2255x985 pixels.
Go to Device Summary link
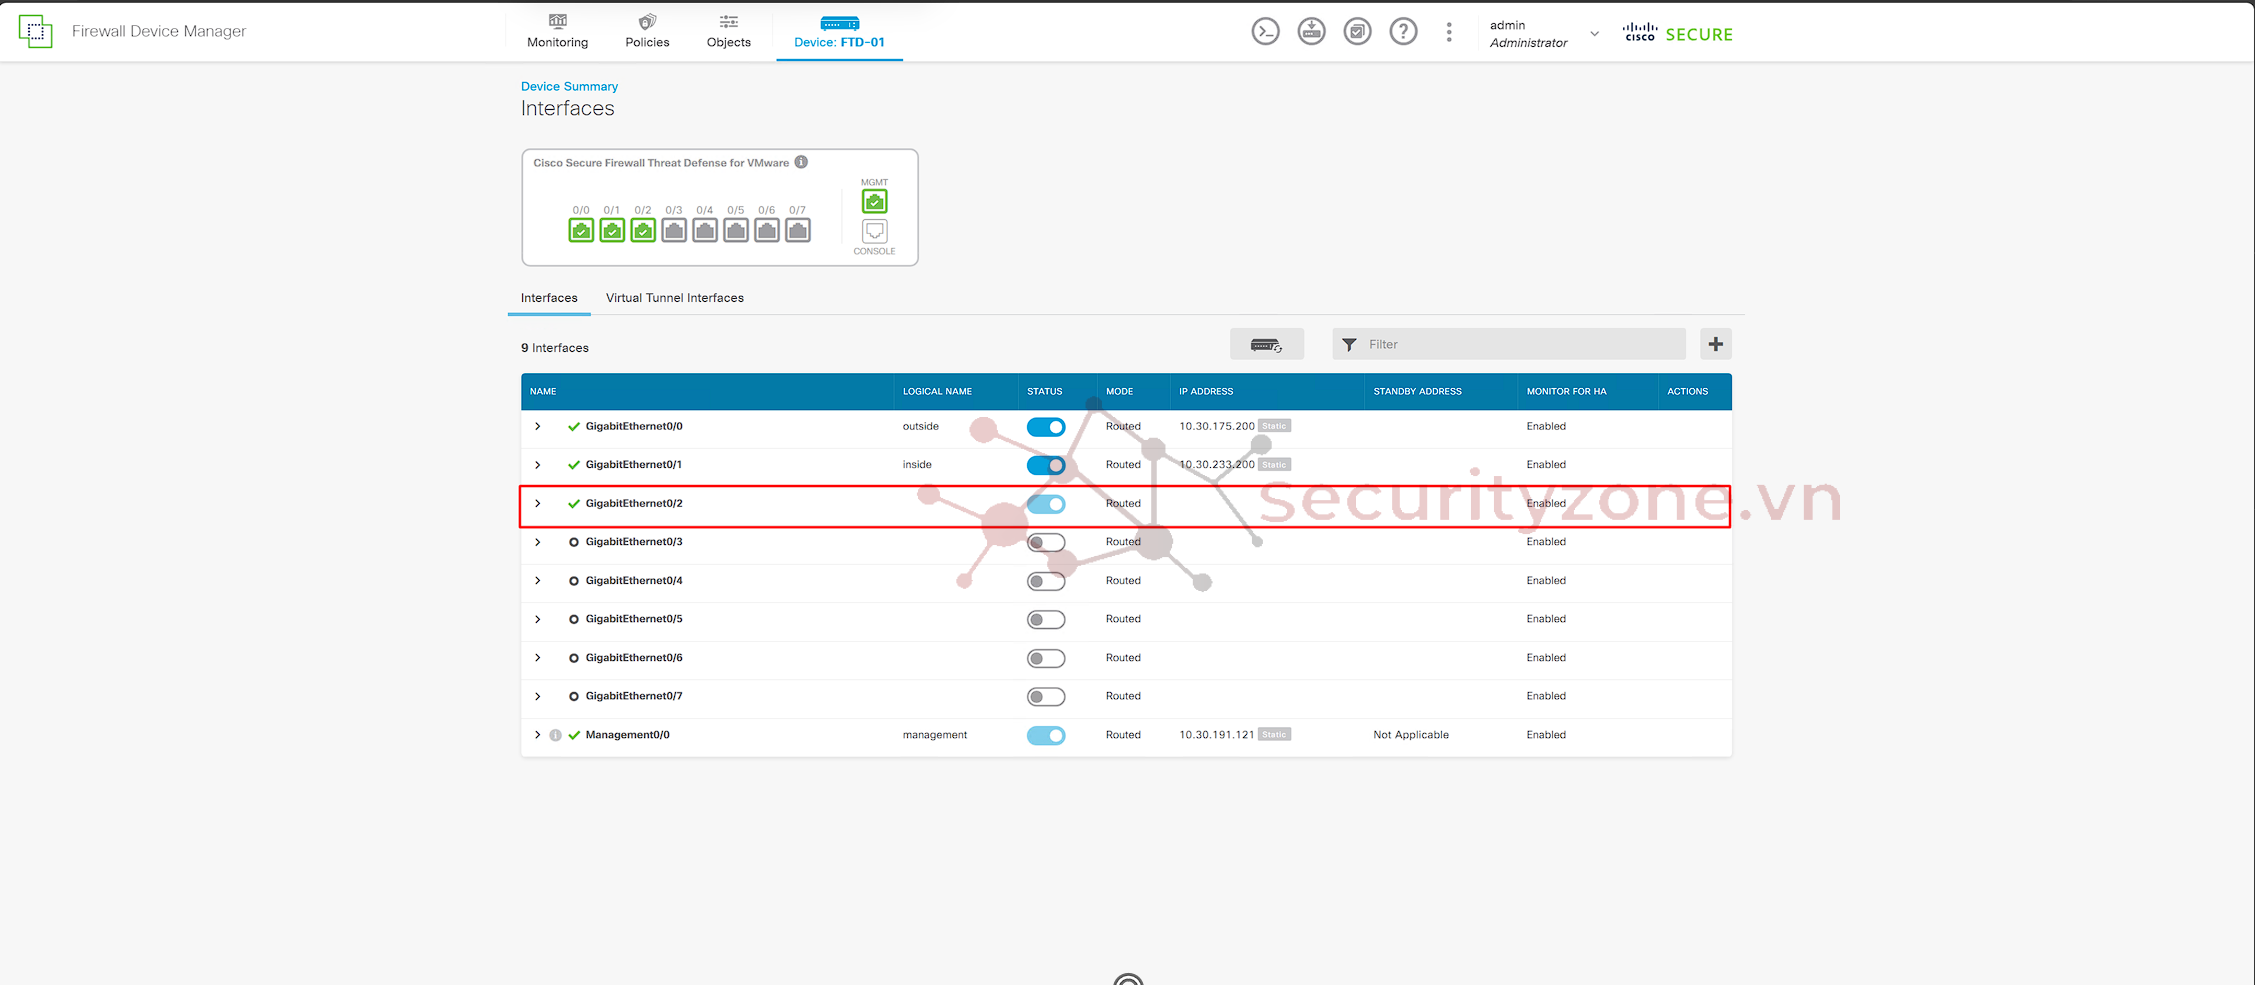tap(569, 87)
